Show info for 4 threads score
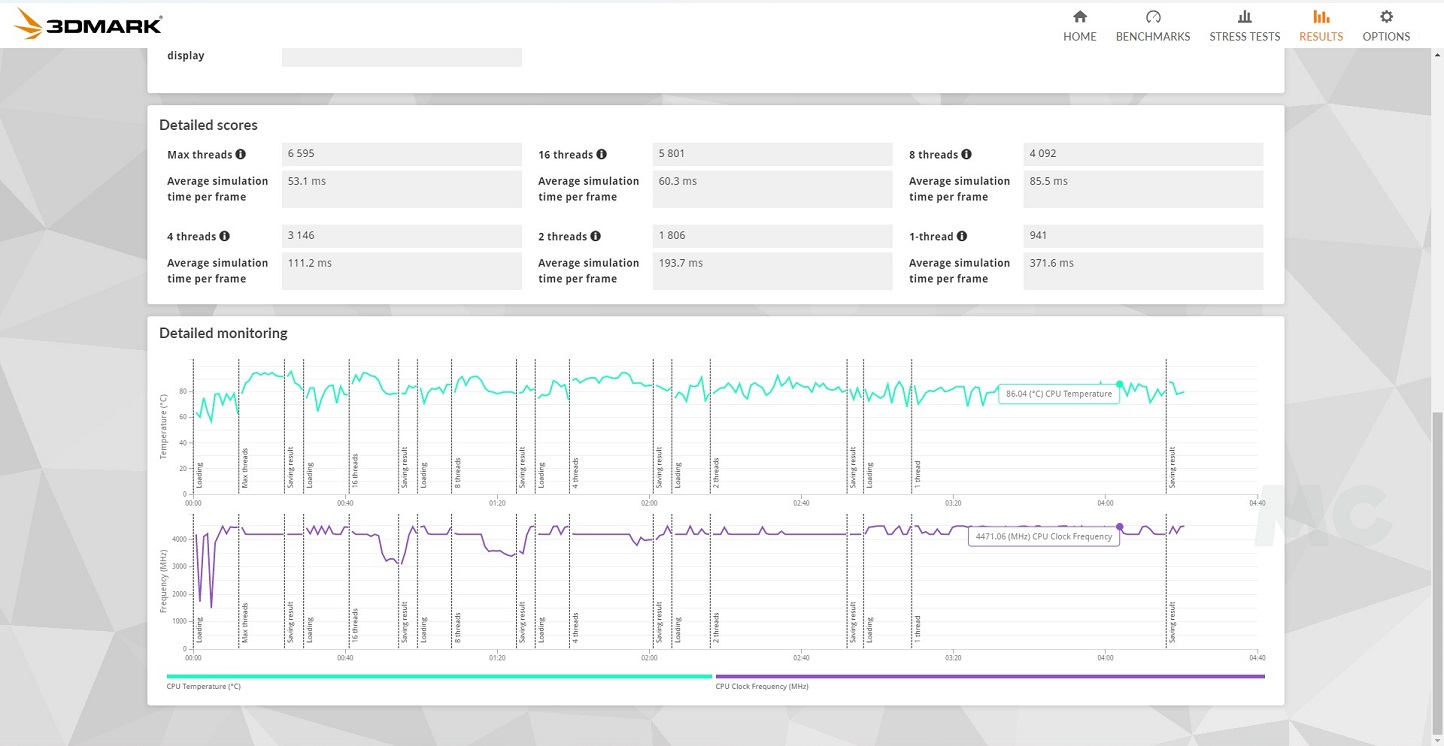Image resolution: width=1444 pixels, height=746 pixels. tap(224, 237)
